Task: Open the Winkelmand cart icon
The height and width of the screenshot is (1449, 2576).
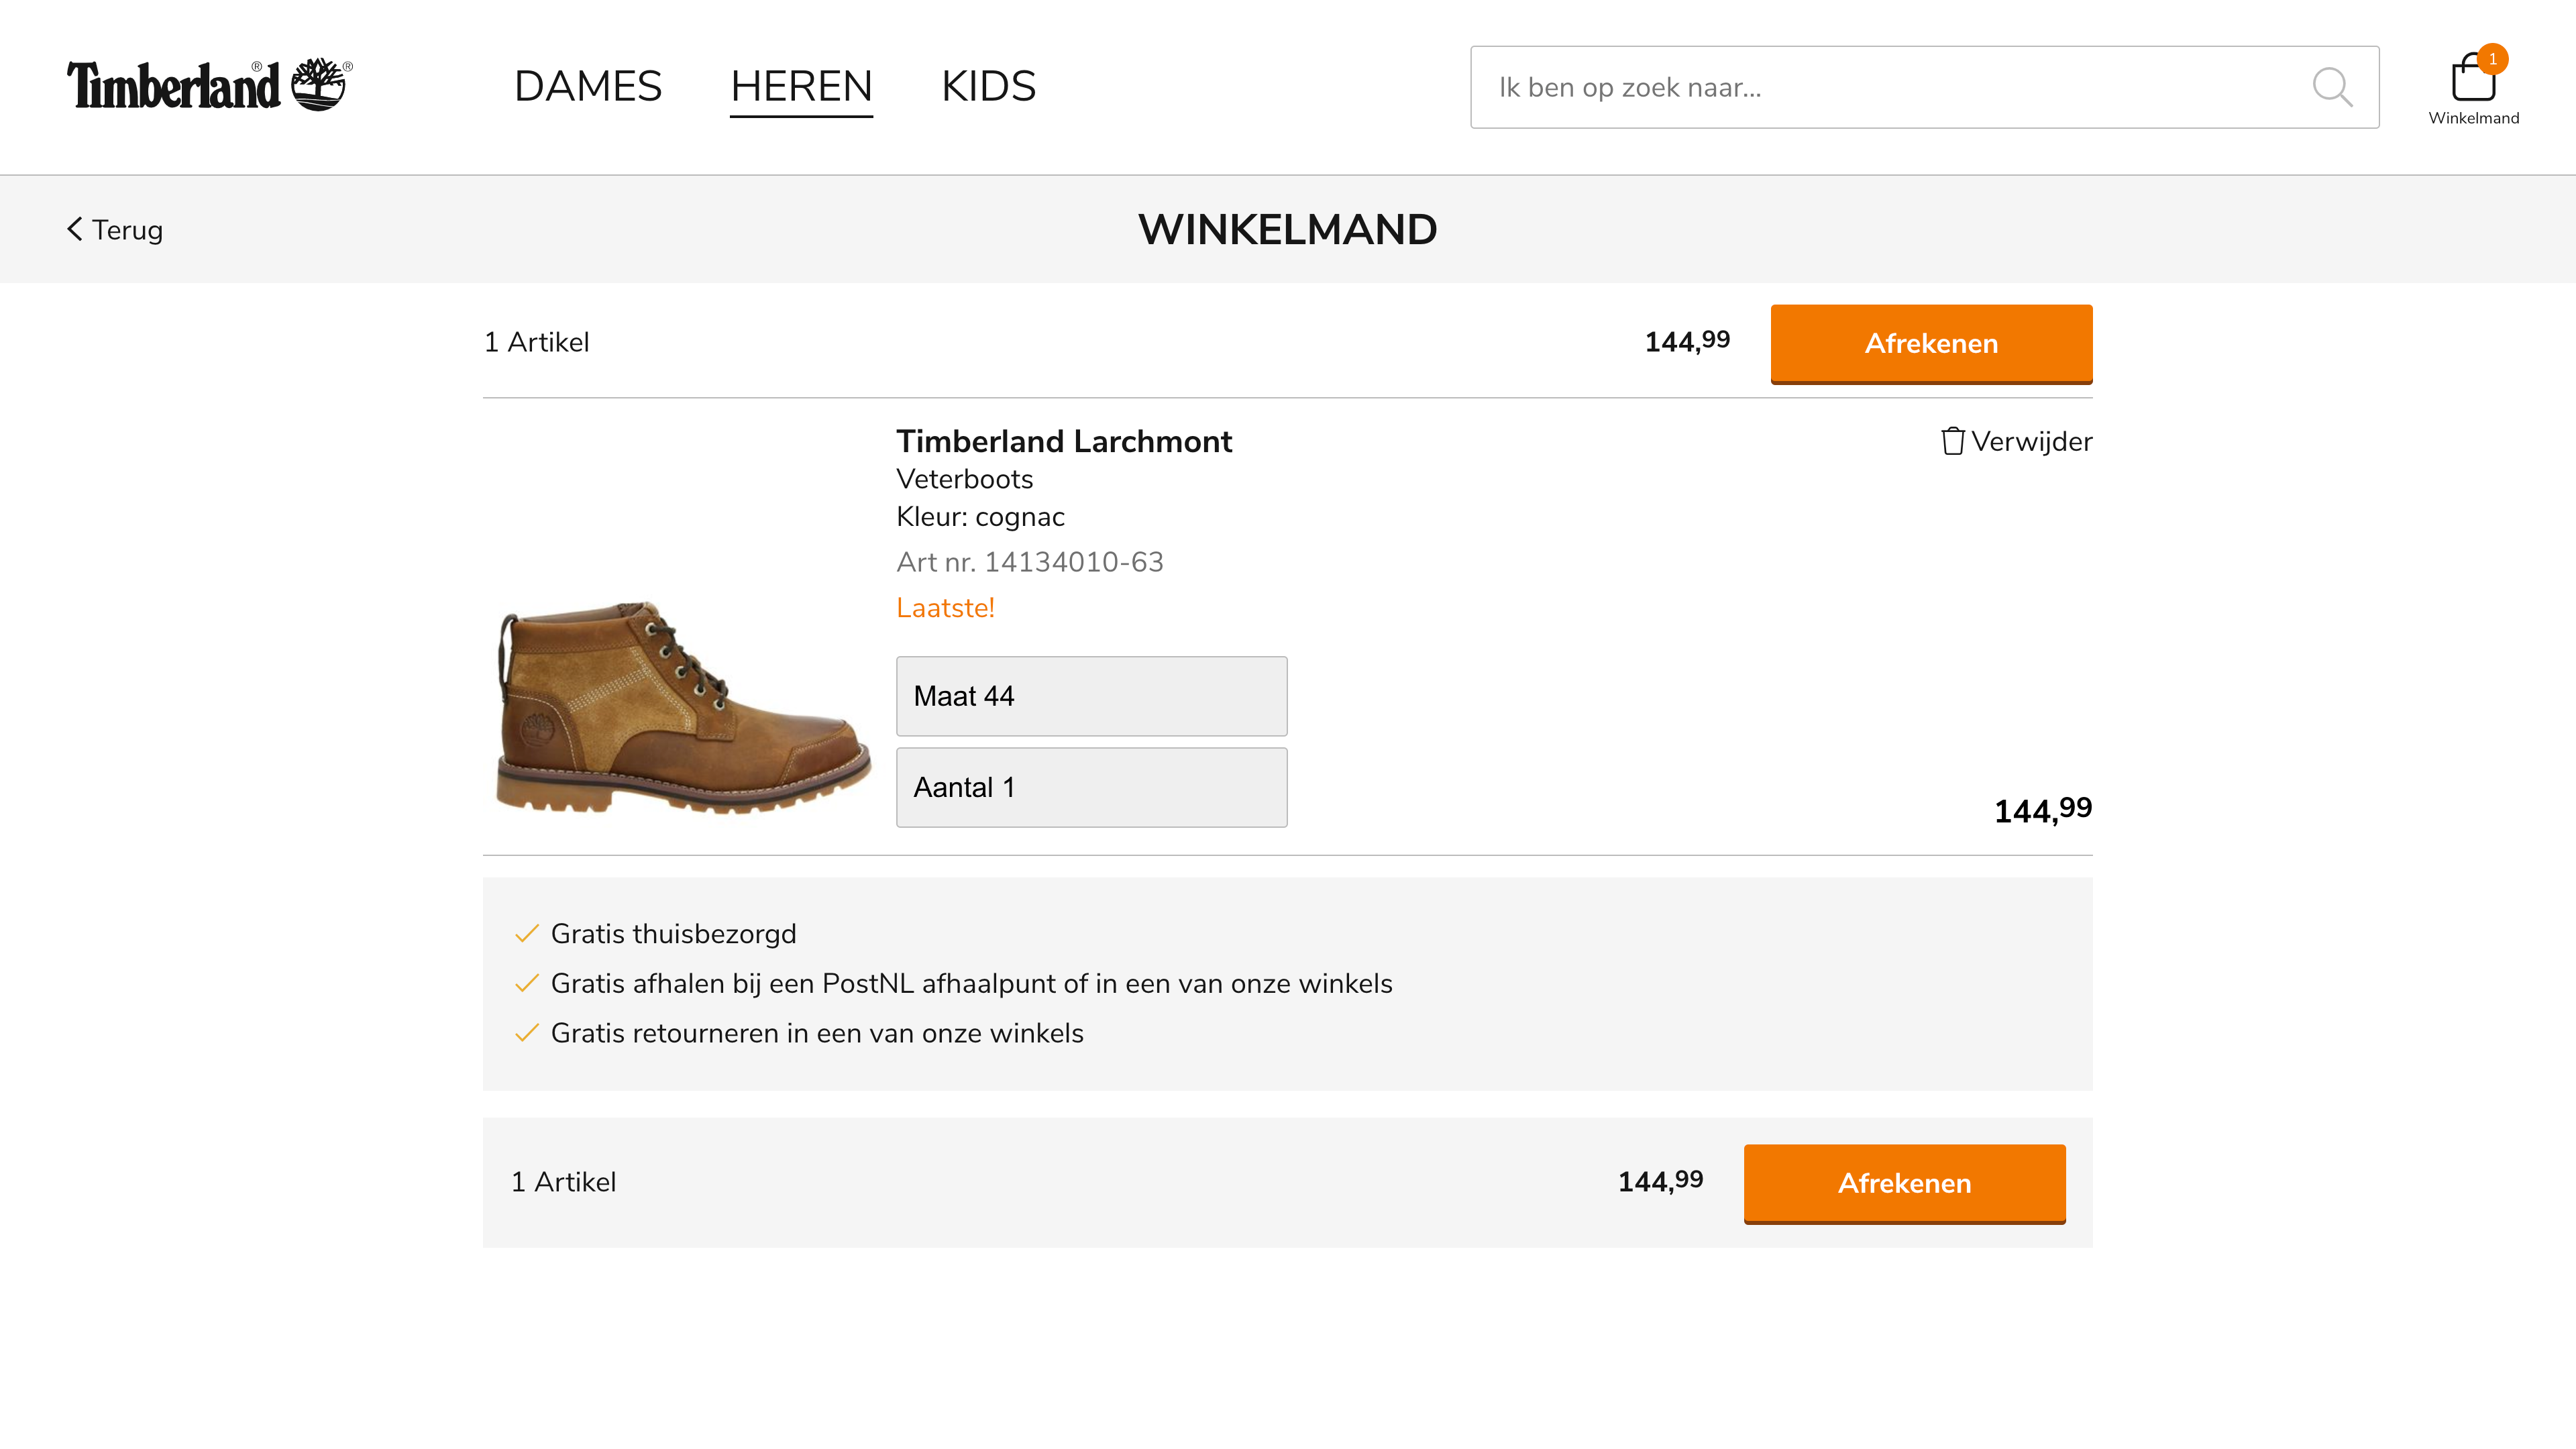Action: [2472, 80]
